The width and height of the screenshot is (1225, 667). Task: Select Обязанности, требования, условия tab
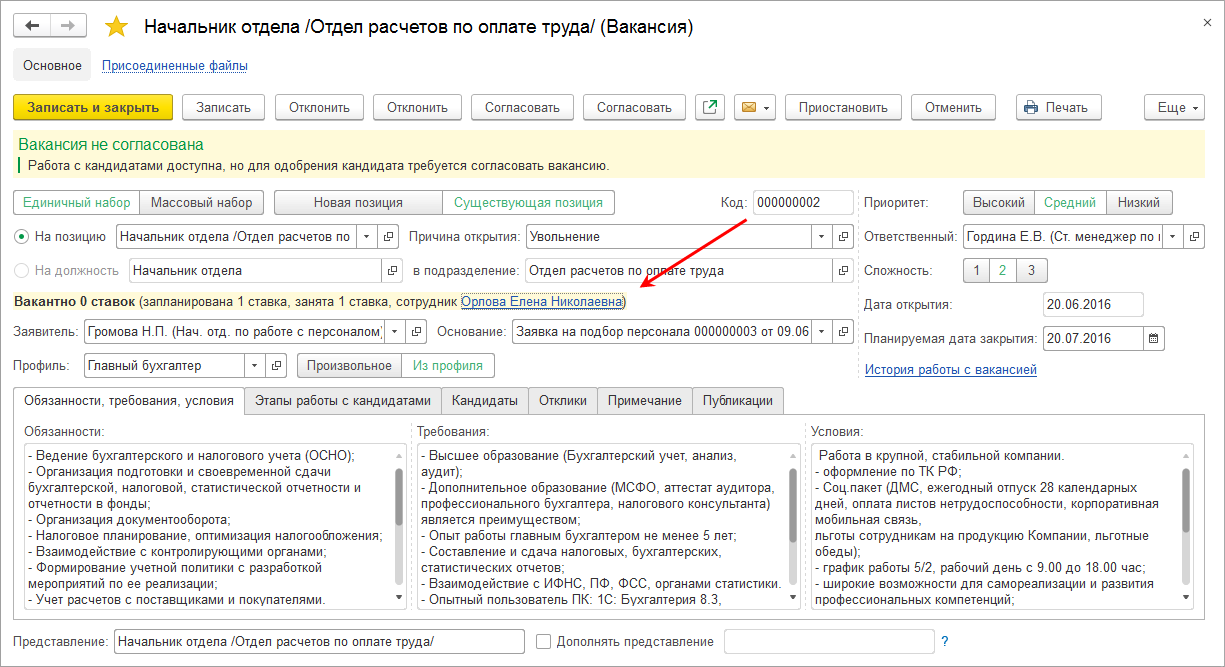(x=129, y=400)
